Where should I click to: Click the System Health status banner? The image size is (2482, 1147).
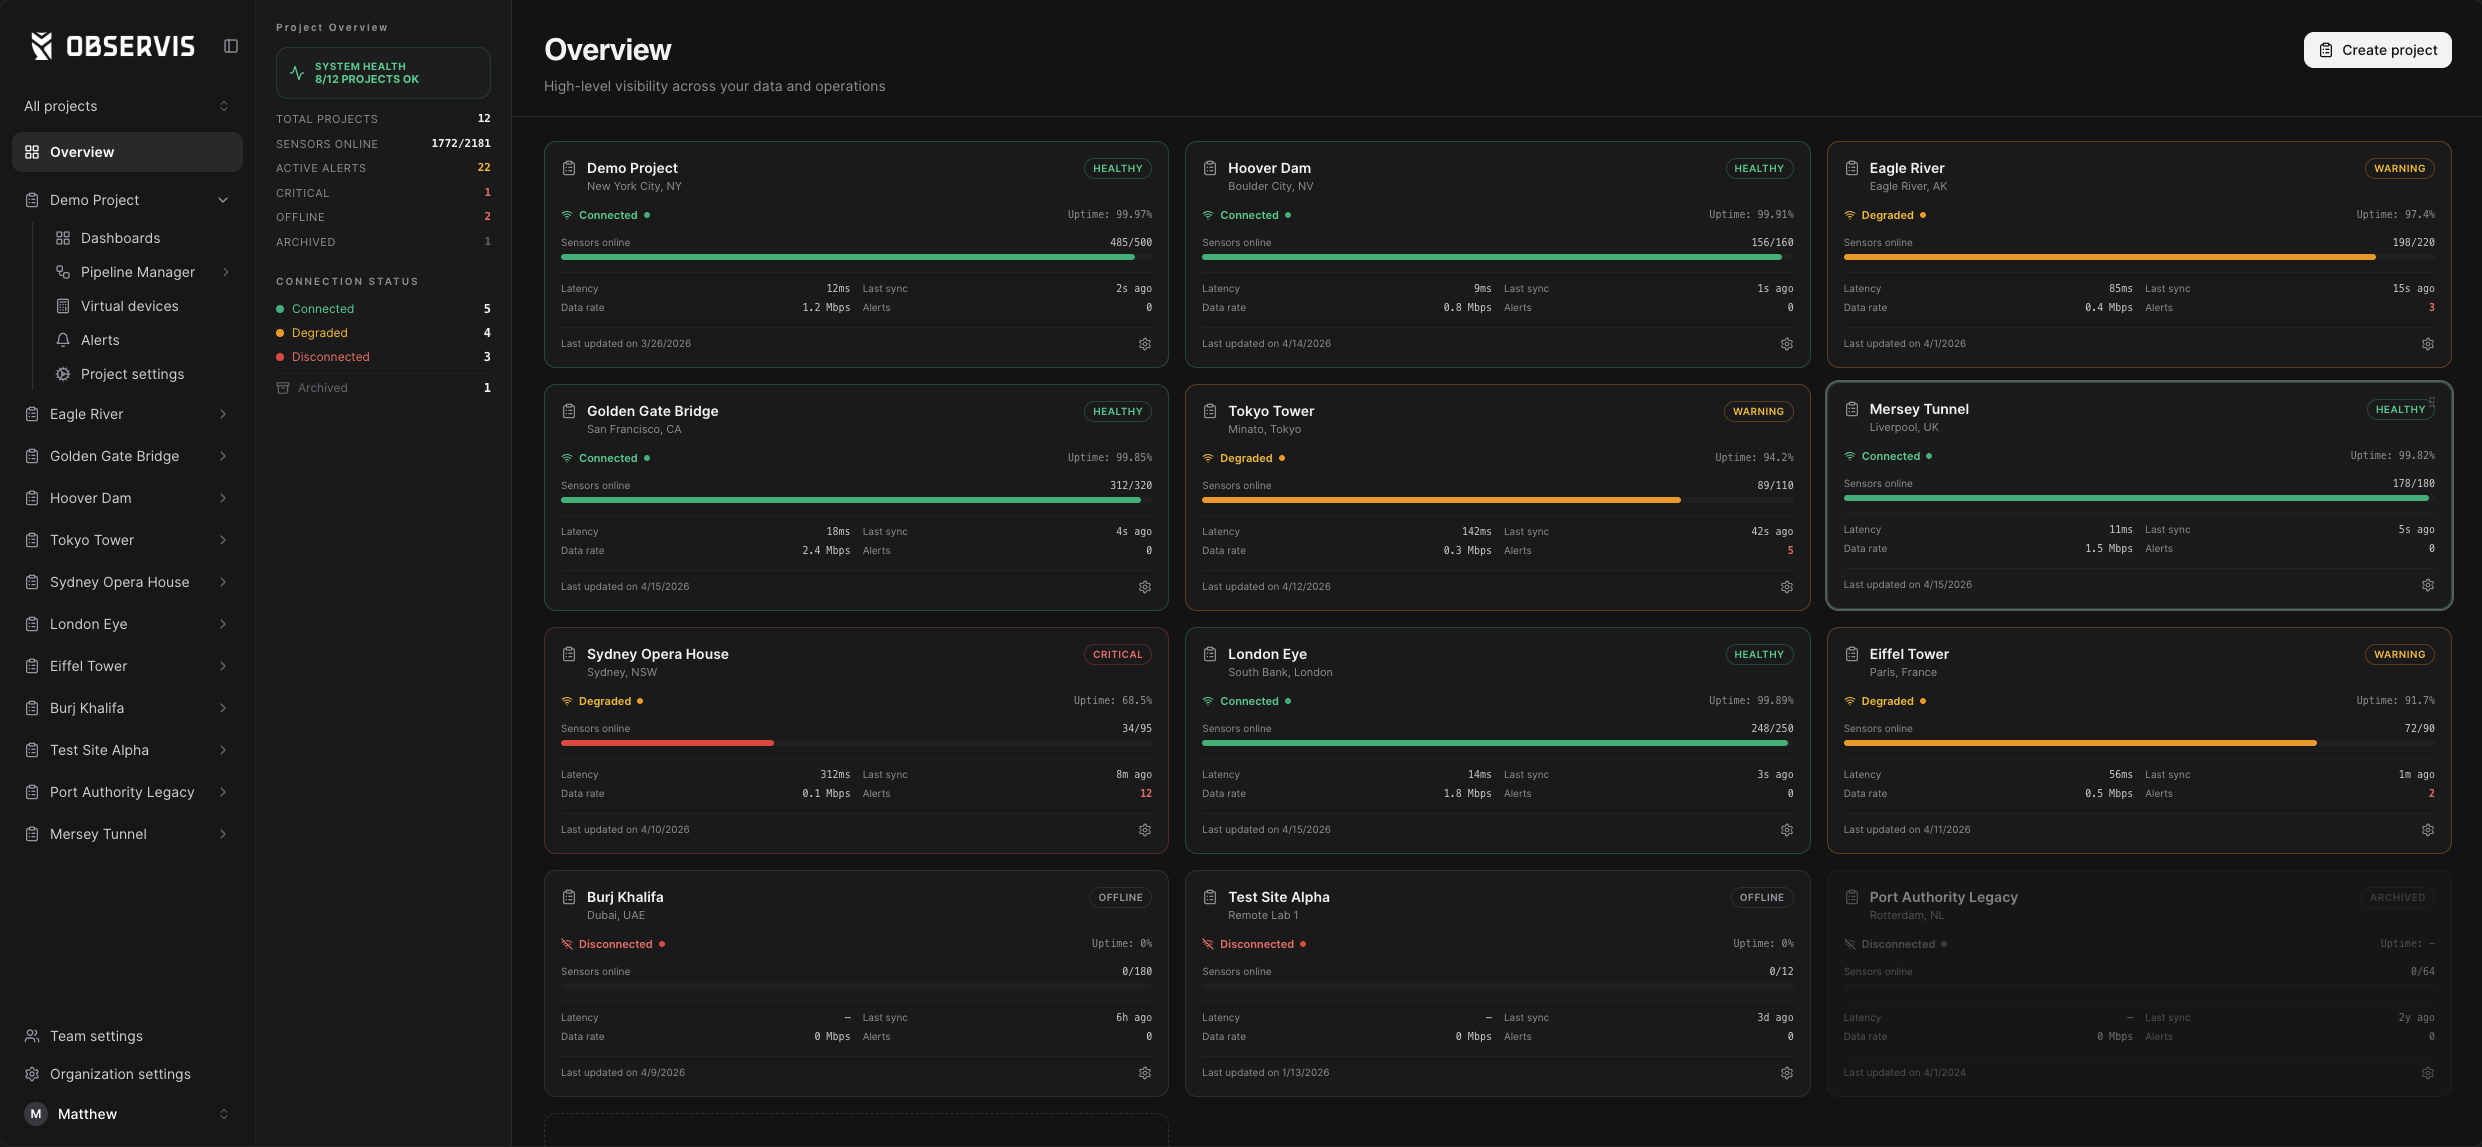pyautogui.click(x=383, y=73)
